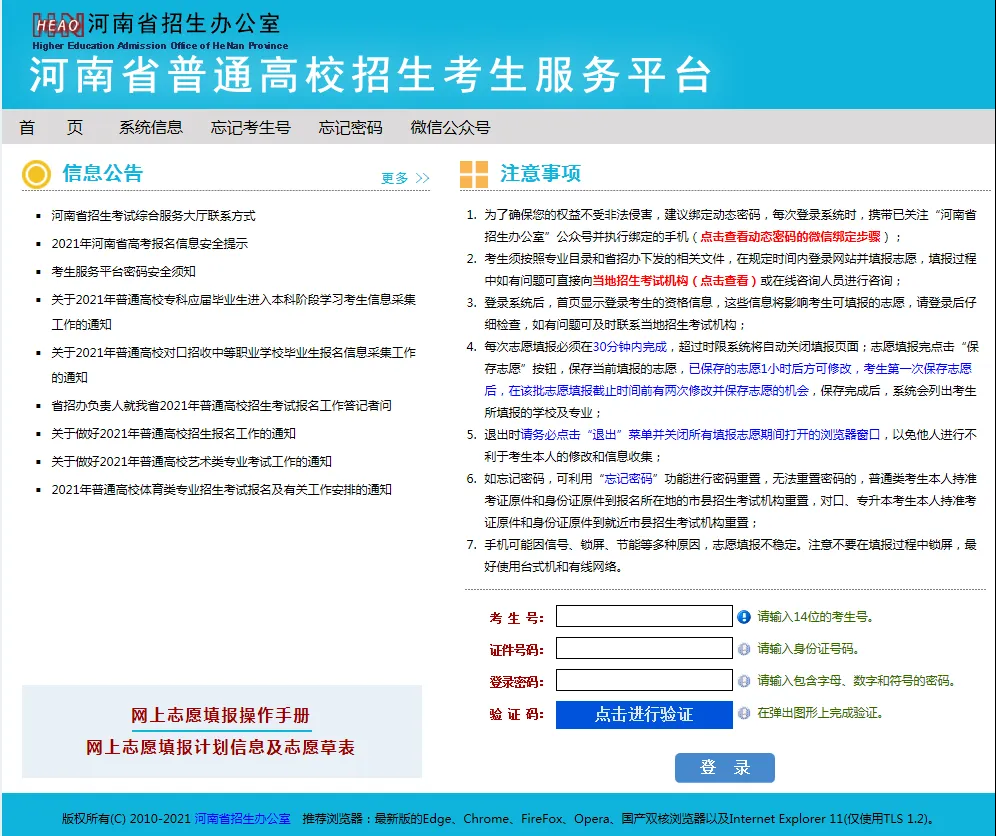Open the 网上志愿填报操作手册 link
The height and width of the screenshot is (836, 996).
pos(221,715)
